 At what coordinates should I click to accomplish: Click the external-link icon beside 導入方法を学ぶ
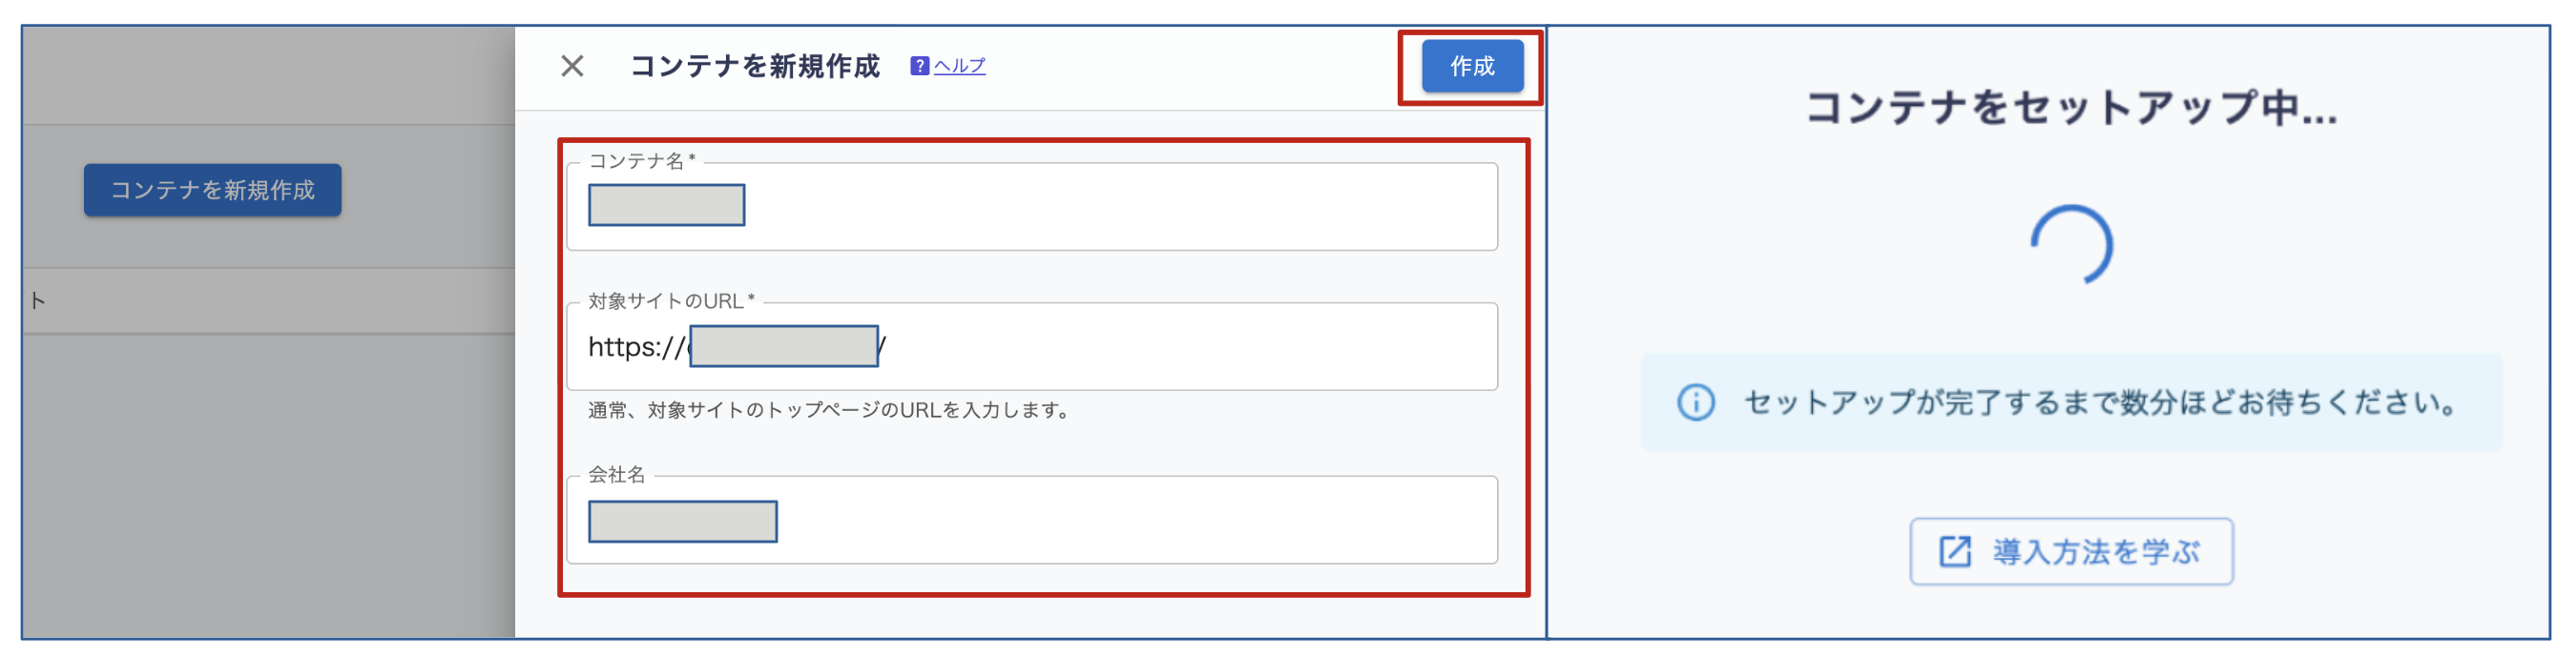click(x=1955, y=551)
